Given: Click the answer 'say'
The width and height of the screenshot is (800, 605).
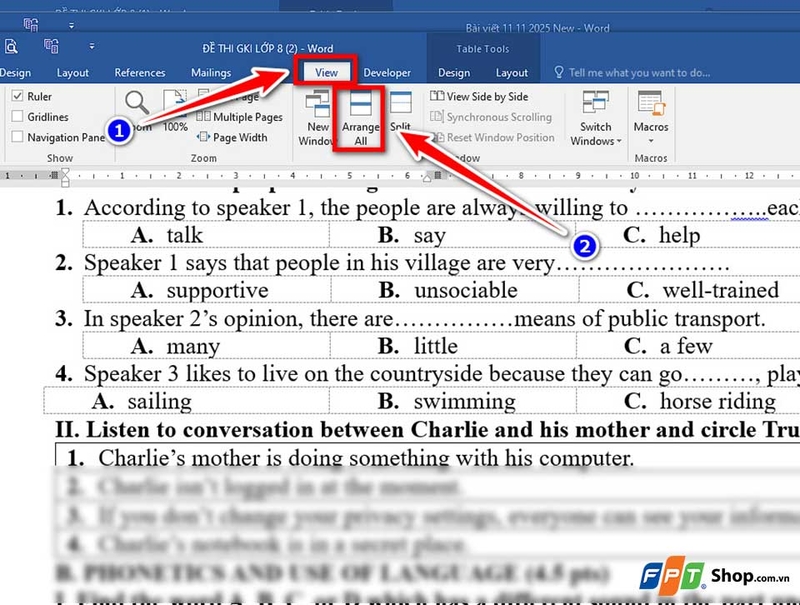Looking at the screenshot, I should [x=430, y=235].
